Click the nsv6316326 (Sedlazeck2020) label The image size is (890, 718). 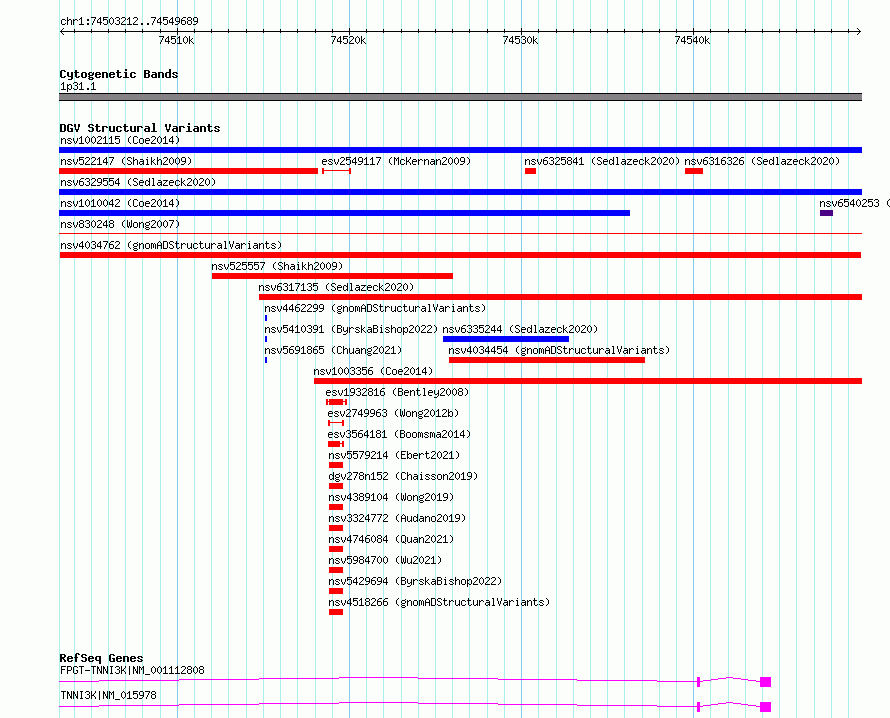(x=762, y=161)
